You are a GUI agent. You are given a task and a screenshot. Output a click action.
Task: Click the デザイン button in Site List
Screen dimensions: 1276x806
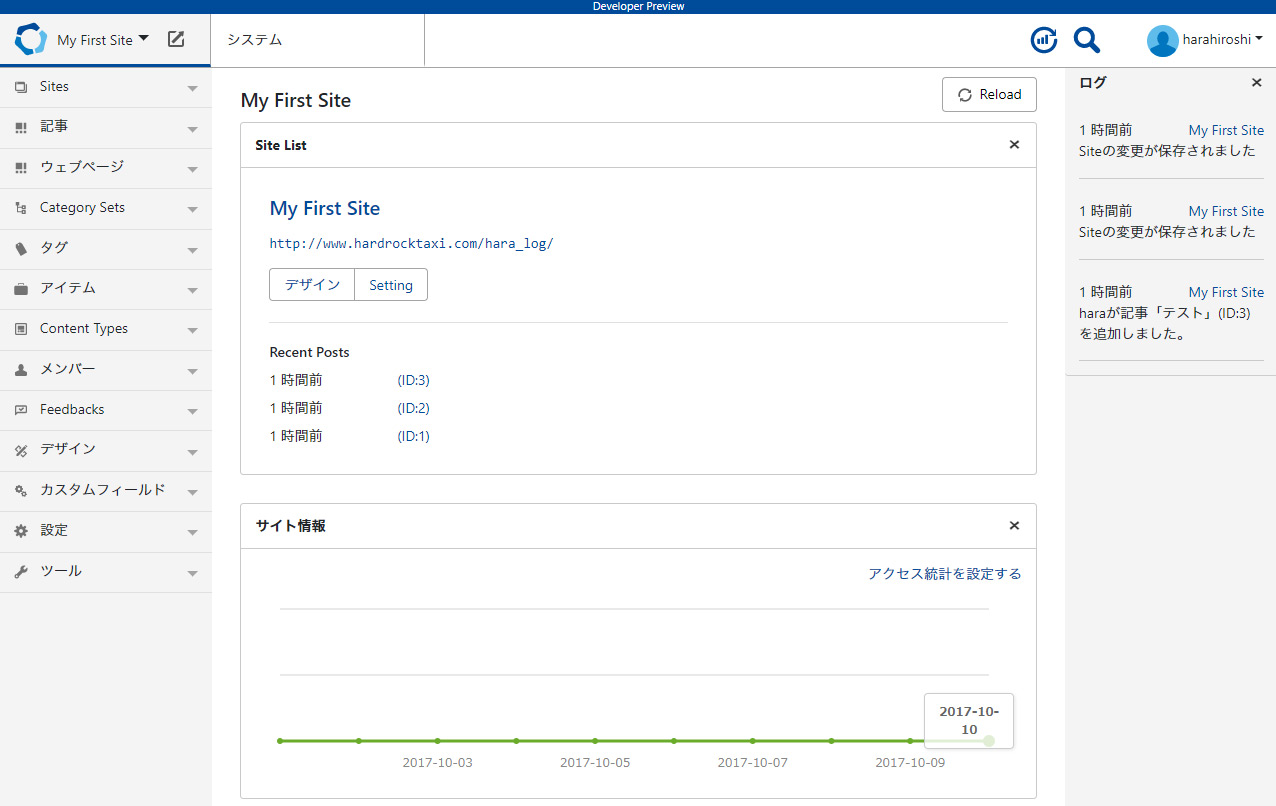312,285
